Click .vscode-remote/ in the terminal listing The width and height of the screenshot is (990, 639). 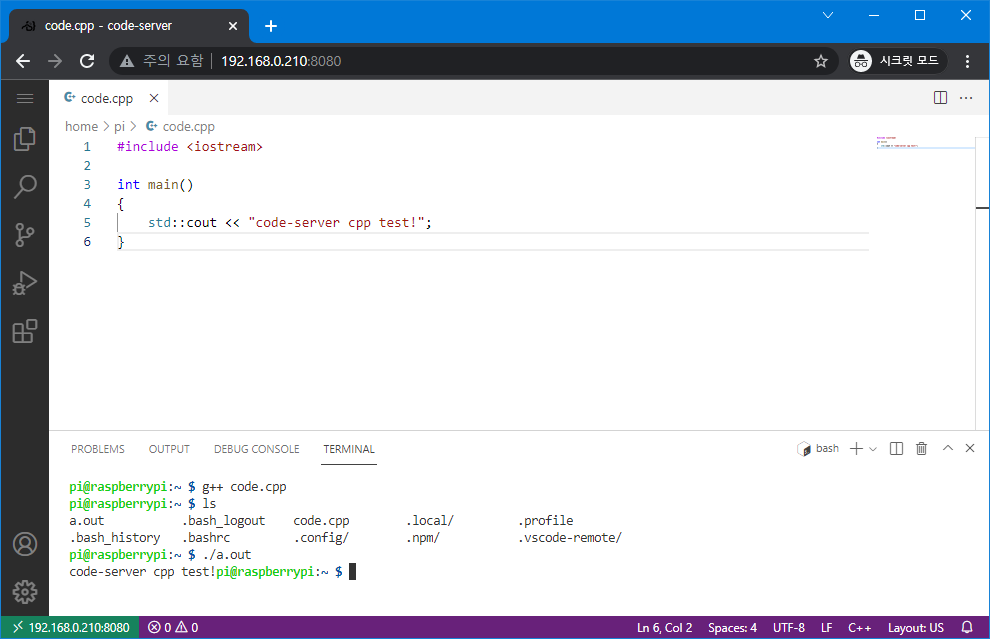[x=570, y=538]
